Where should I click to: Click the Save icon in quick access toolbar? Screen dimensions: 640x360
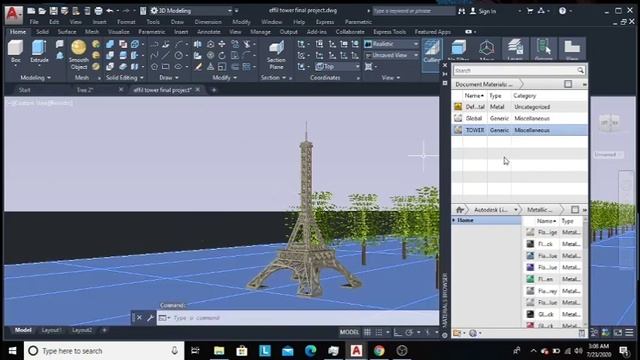pos(53,11)
